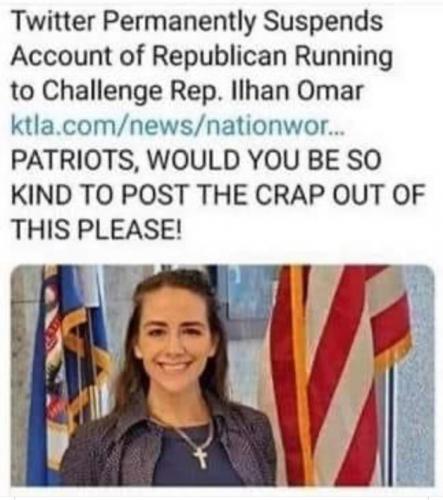The height and width of the screenshot is (500, 443).
Task: Click the word 'Twitter' in the headline
Action: click(x=53, y=22)
